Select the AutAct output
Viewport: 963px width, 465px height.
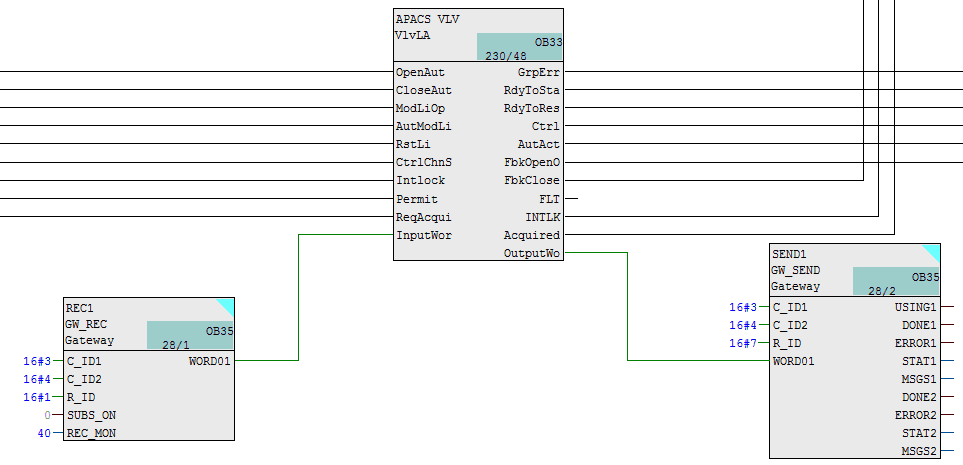click(x=539, y=144)
